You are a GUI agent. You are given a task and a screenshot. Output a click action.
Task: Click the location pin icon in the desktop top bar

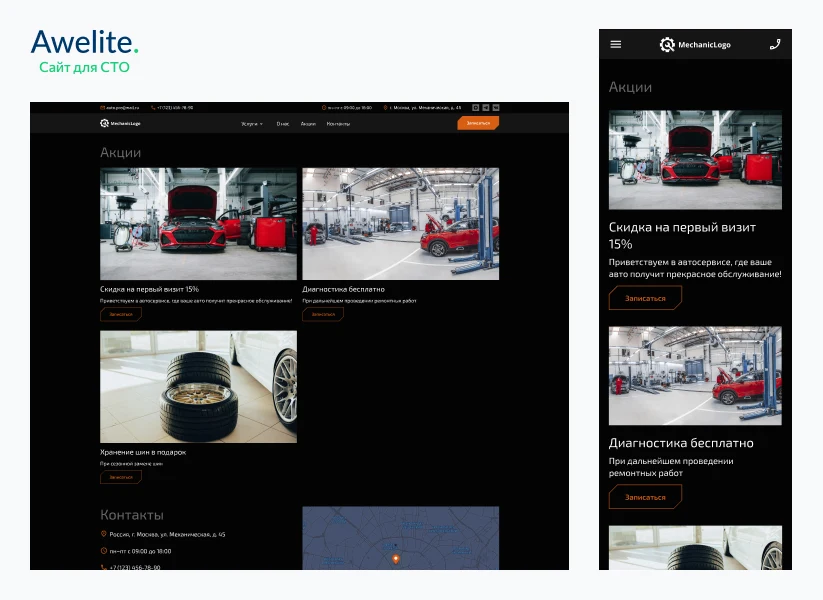pyautogui.click(x=385, y=108)
